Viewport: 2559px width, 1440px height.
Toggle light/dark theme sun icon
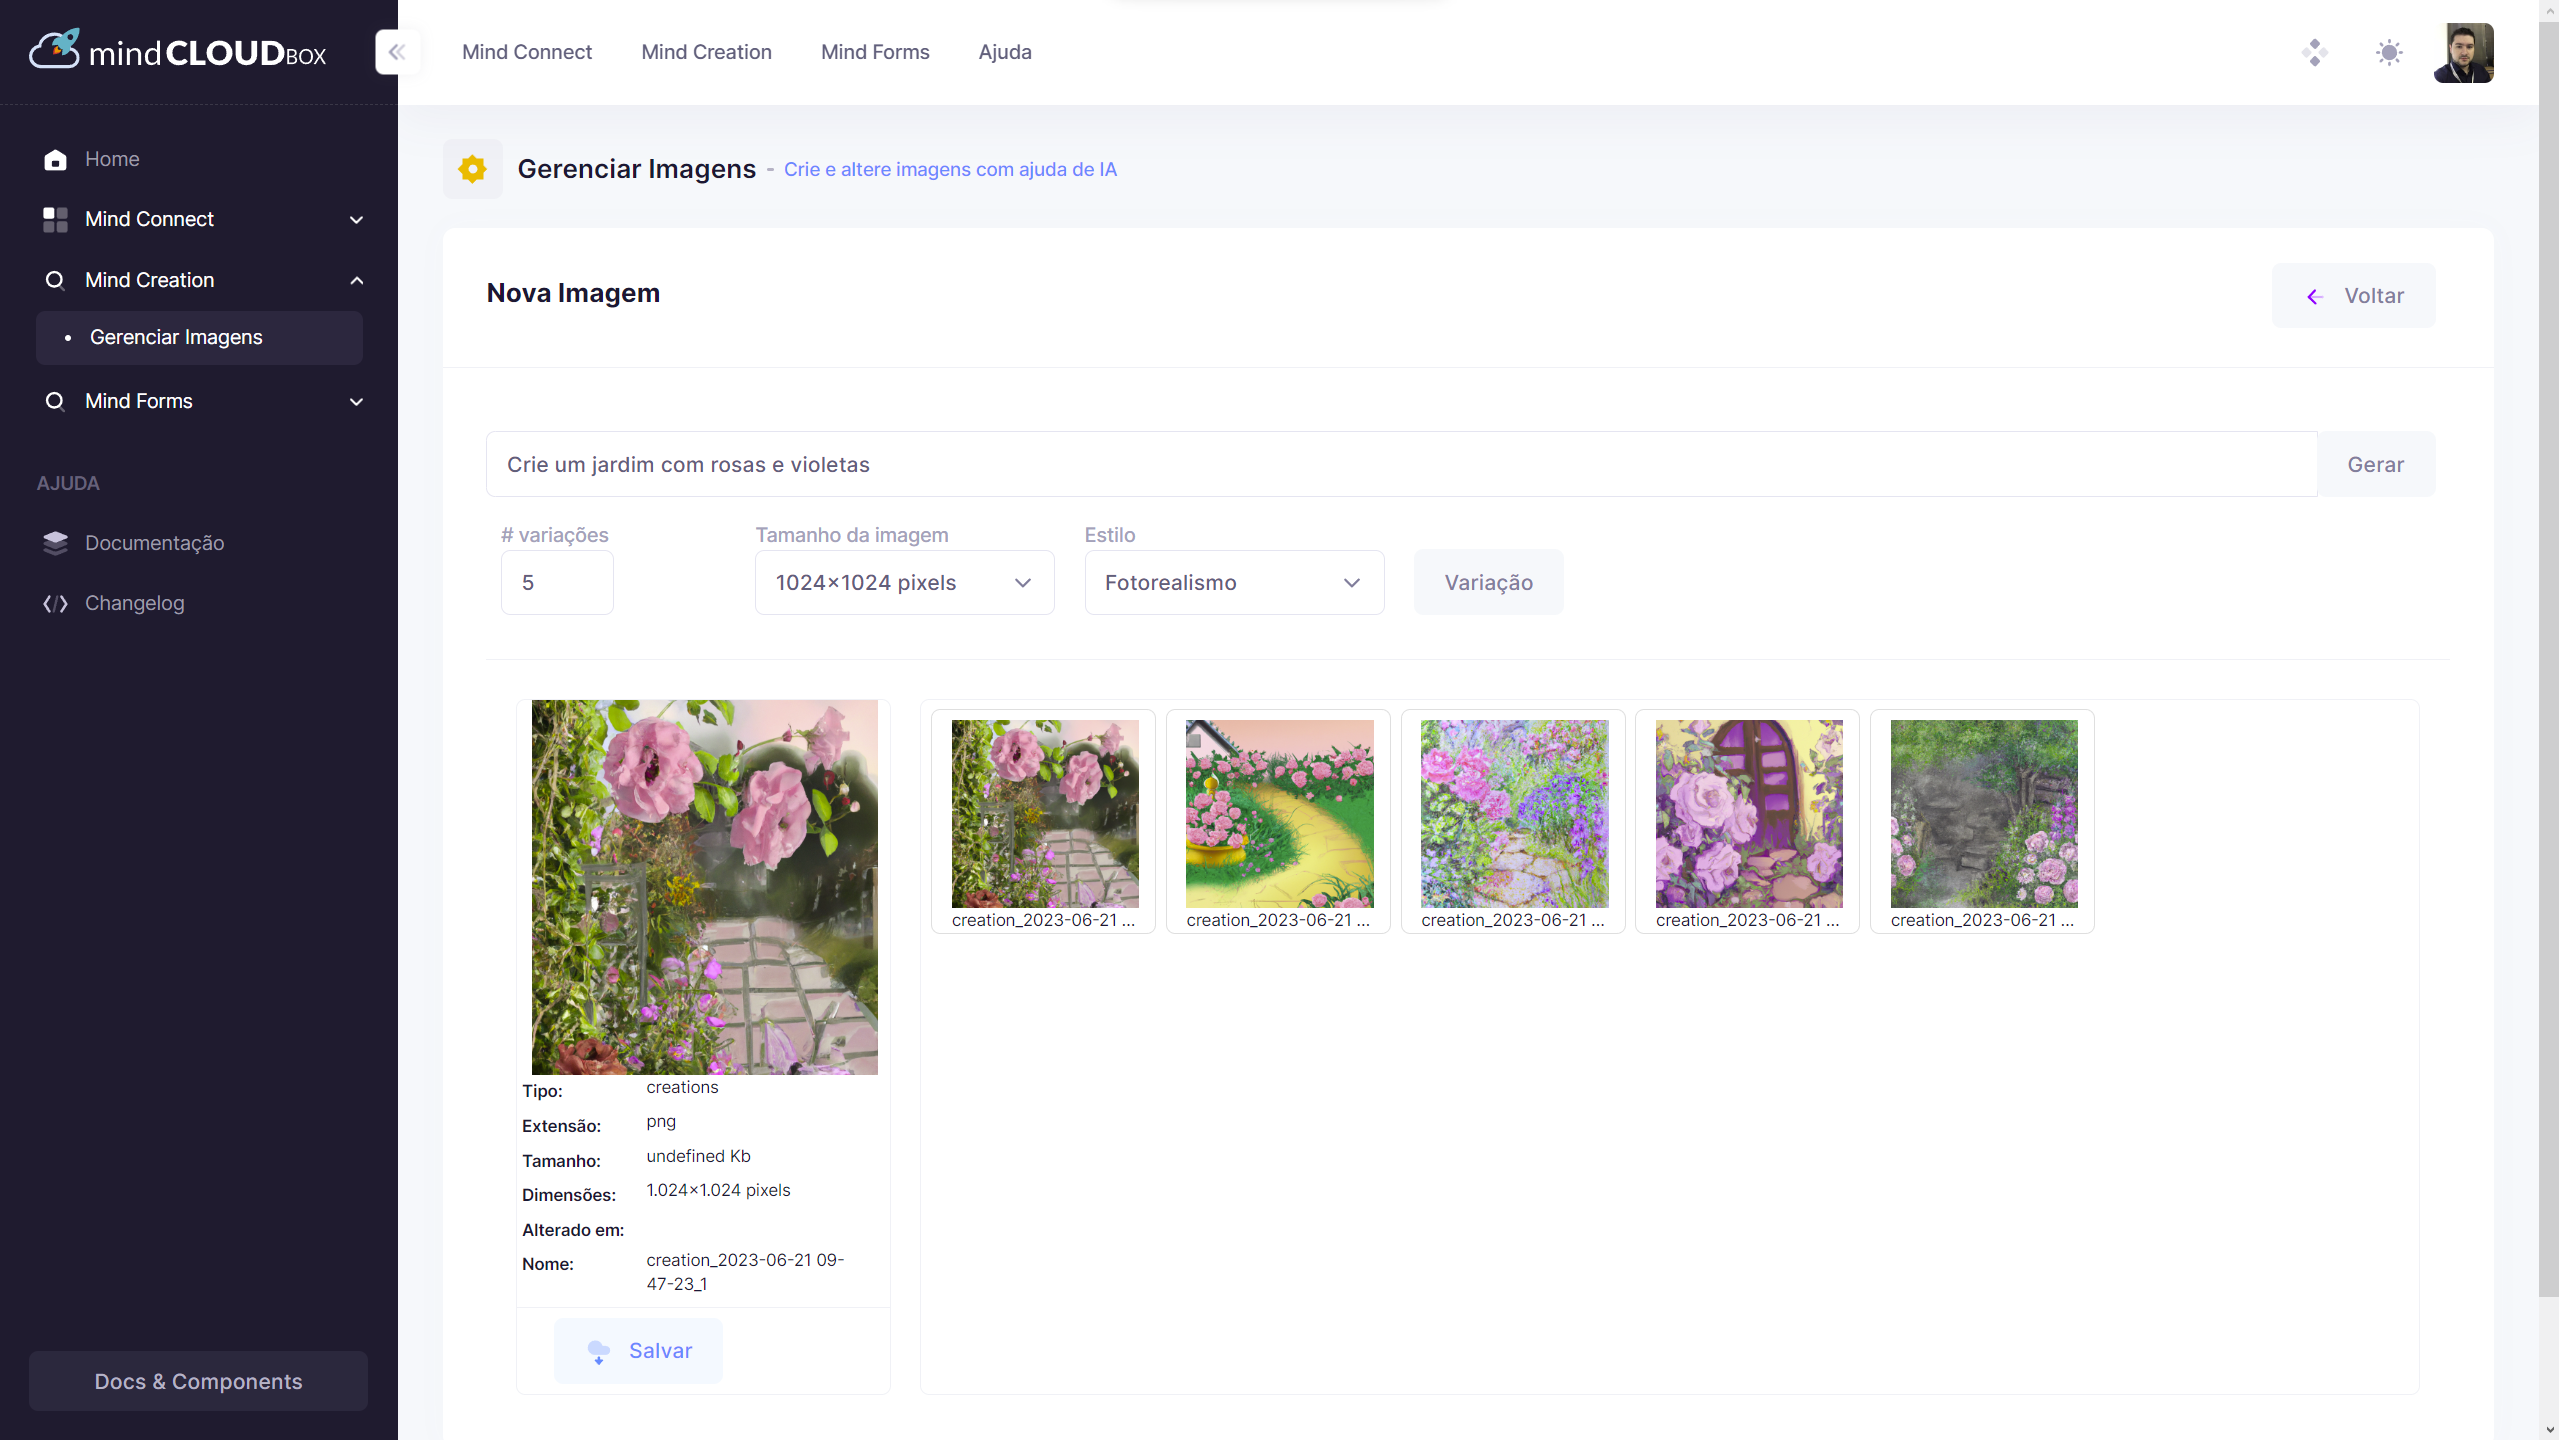(x=2388, y=52)
